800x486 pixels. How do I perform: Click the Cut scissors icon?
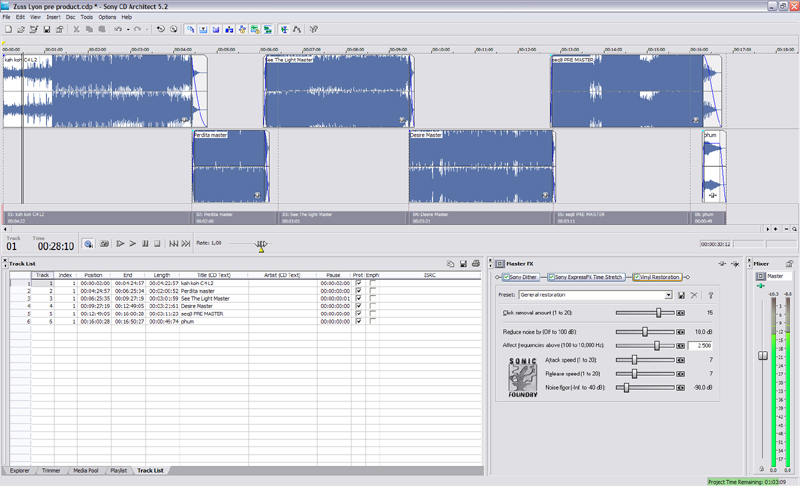(76, 30)
